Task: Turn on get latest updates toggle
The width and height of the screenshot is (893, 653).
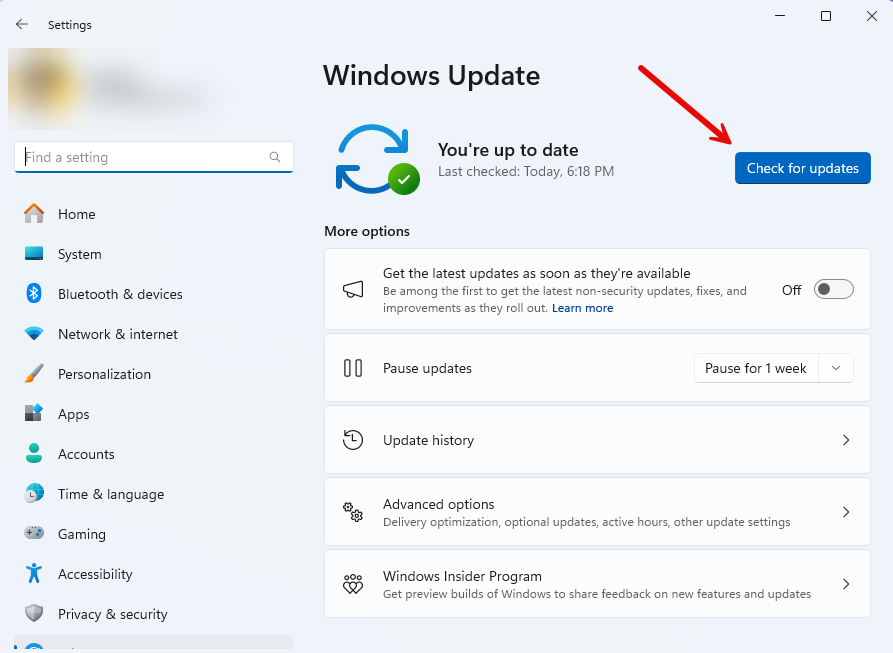Action: (x=833, y=289)
